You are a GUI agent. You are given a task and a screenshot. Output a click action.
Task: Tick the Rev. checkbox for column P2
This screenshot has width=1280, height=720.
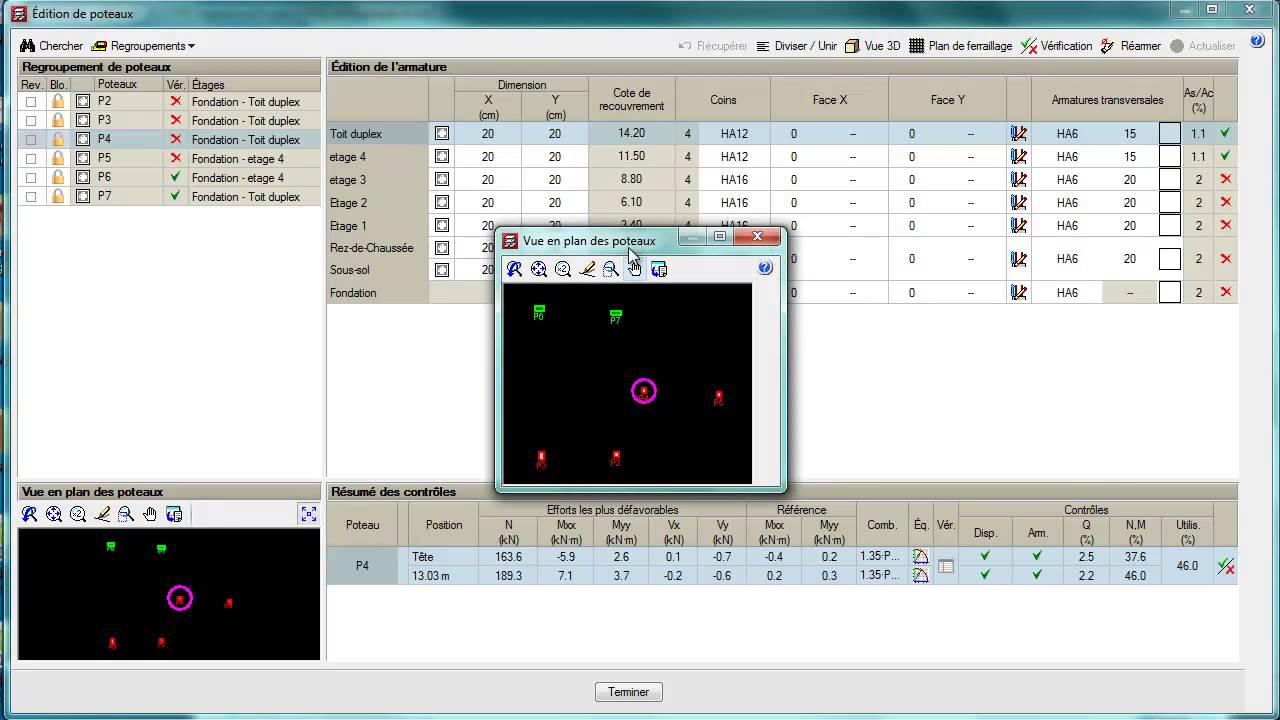click(31, 102)
